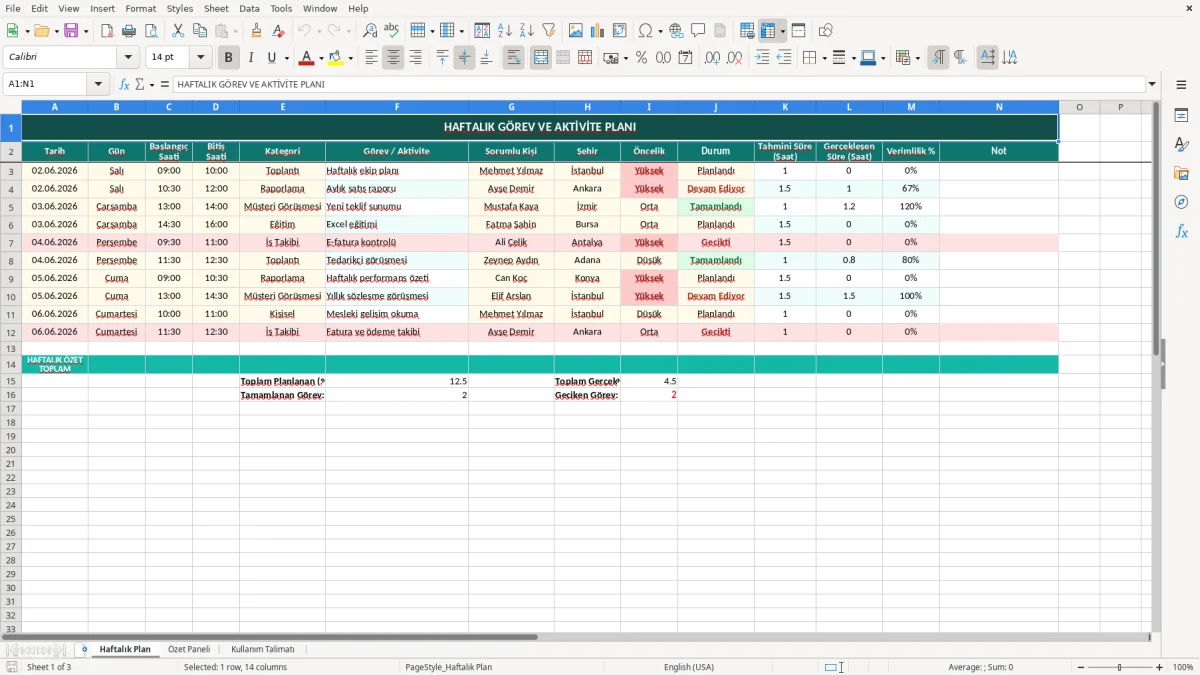The height and width of the screenshot is (675, 1200).
Task: Split the window
Action: click(x=798, y=31)
